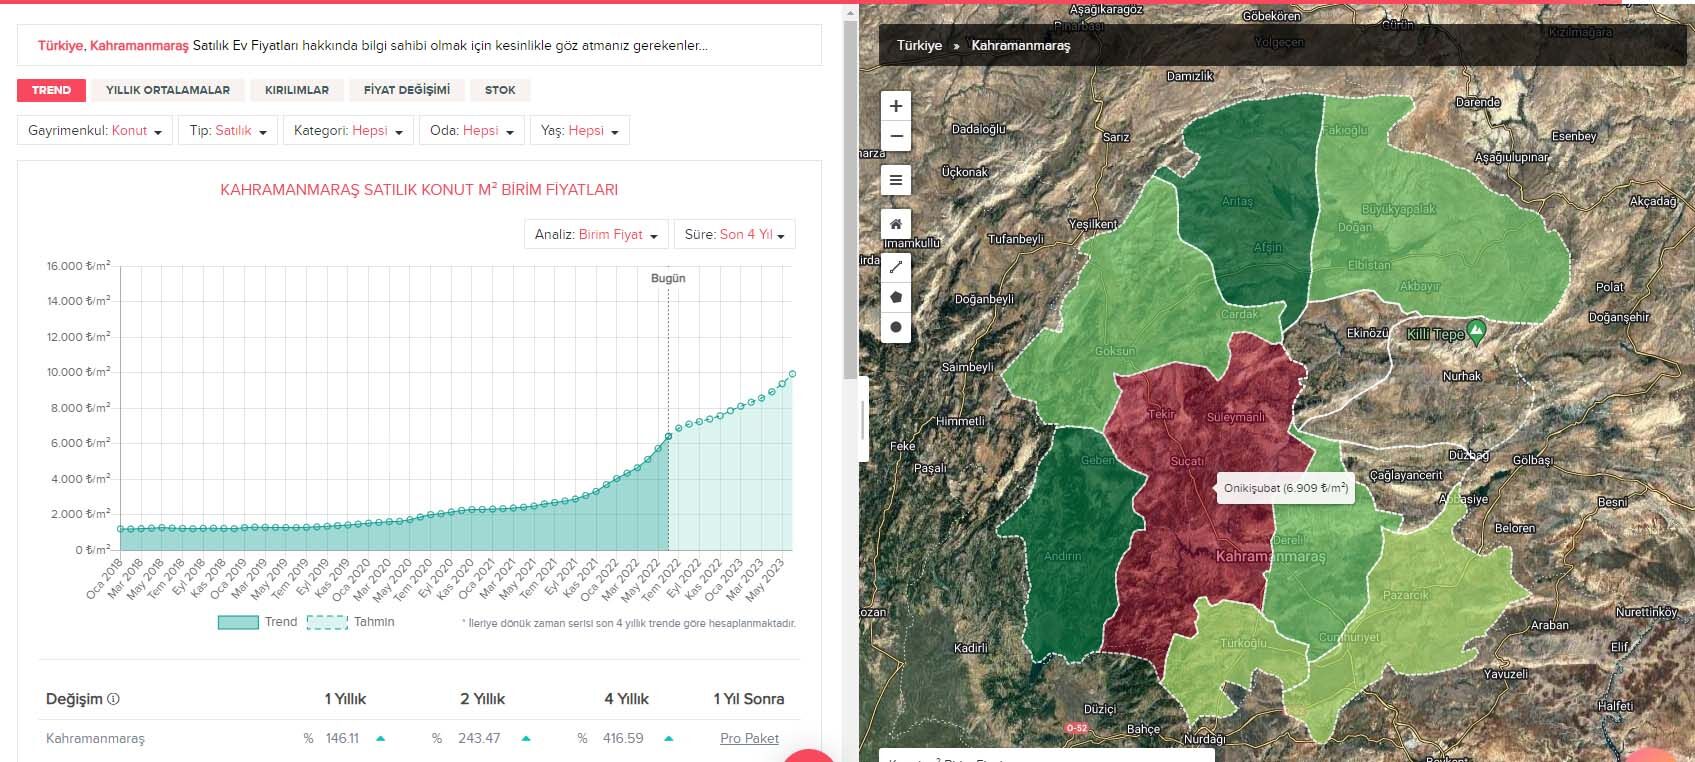
Task: Toggle the Trend series in chart legend
Action: (x=257, y=622)
